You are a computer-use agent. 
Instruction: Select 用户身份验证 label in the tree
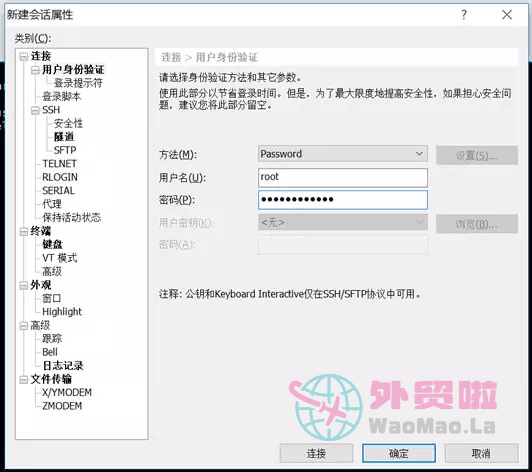73,70
